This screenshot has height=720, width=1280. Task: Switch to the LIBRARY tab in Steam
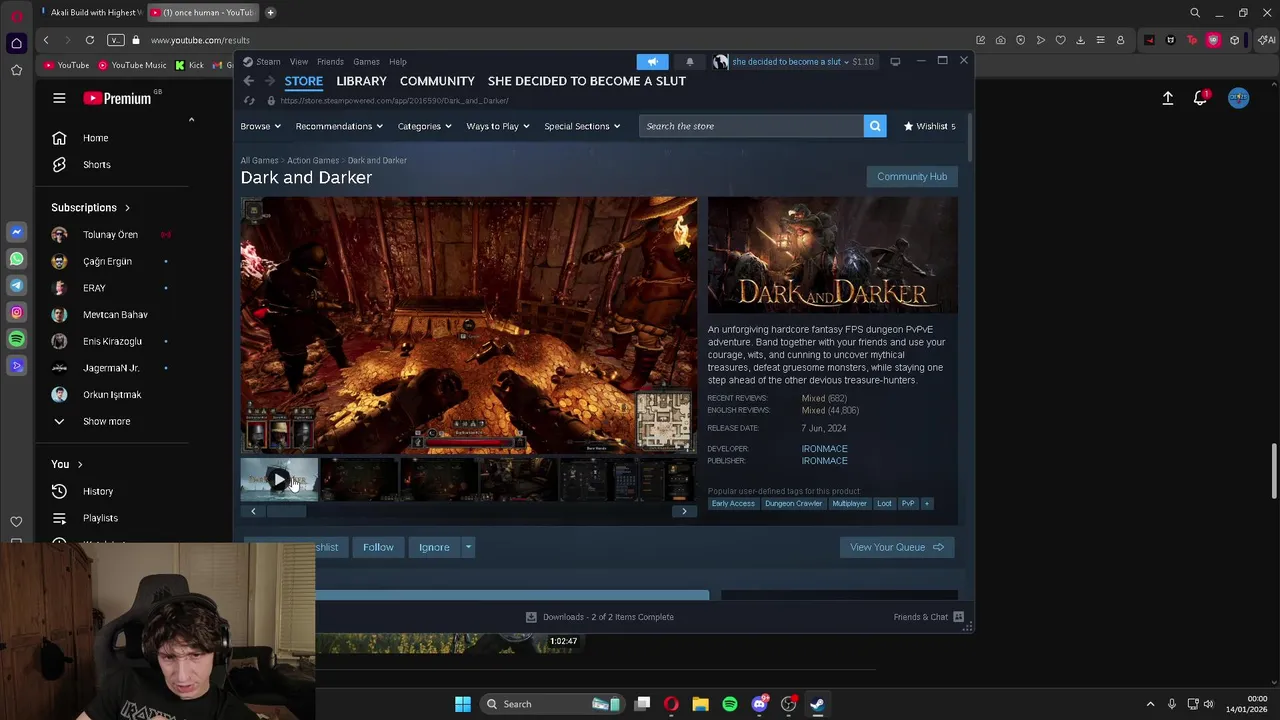tap(361, 81)
